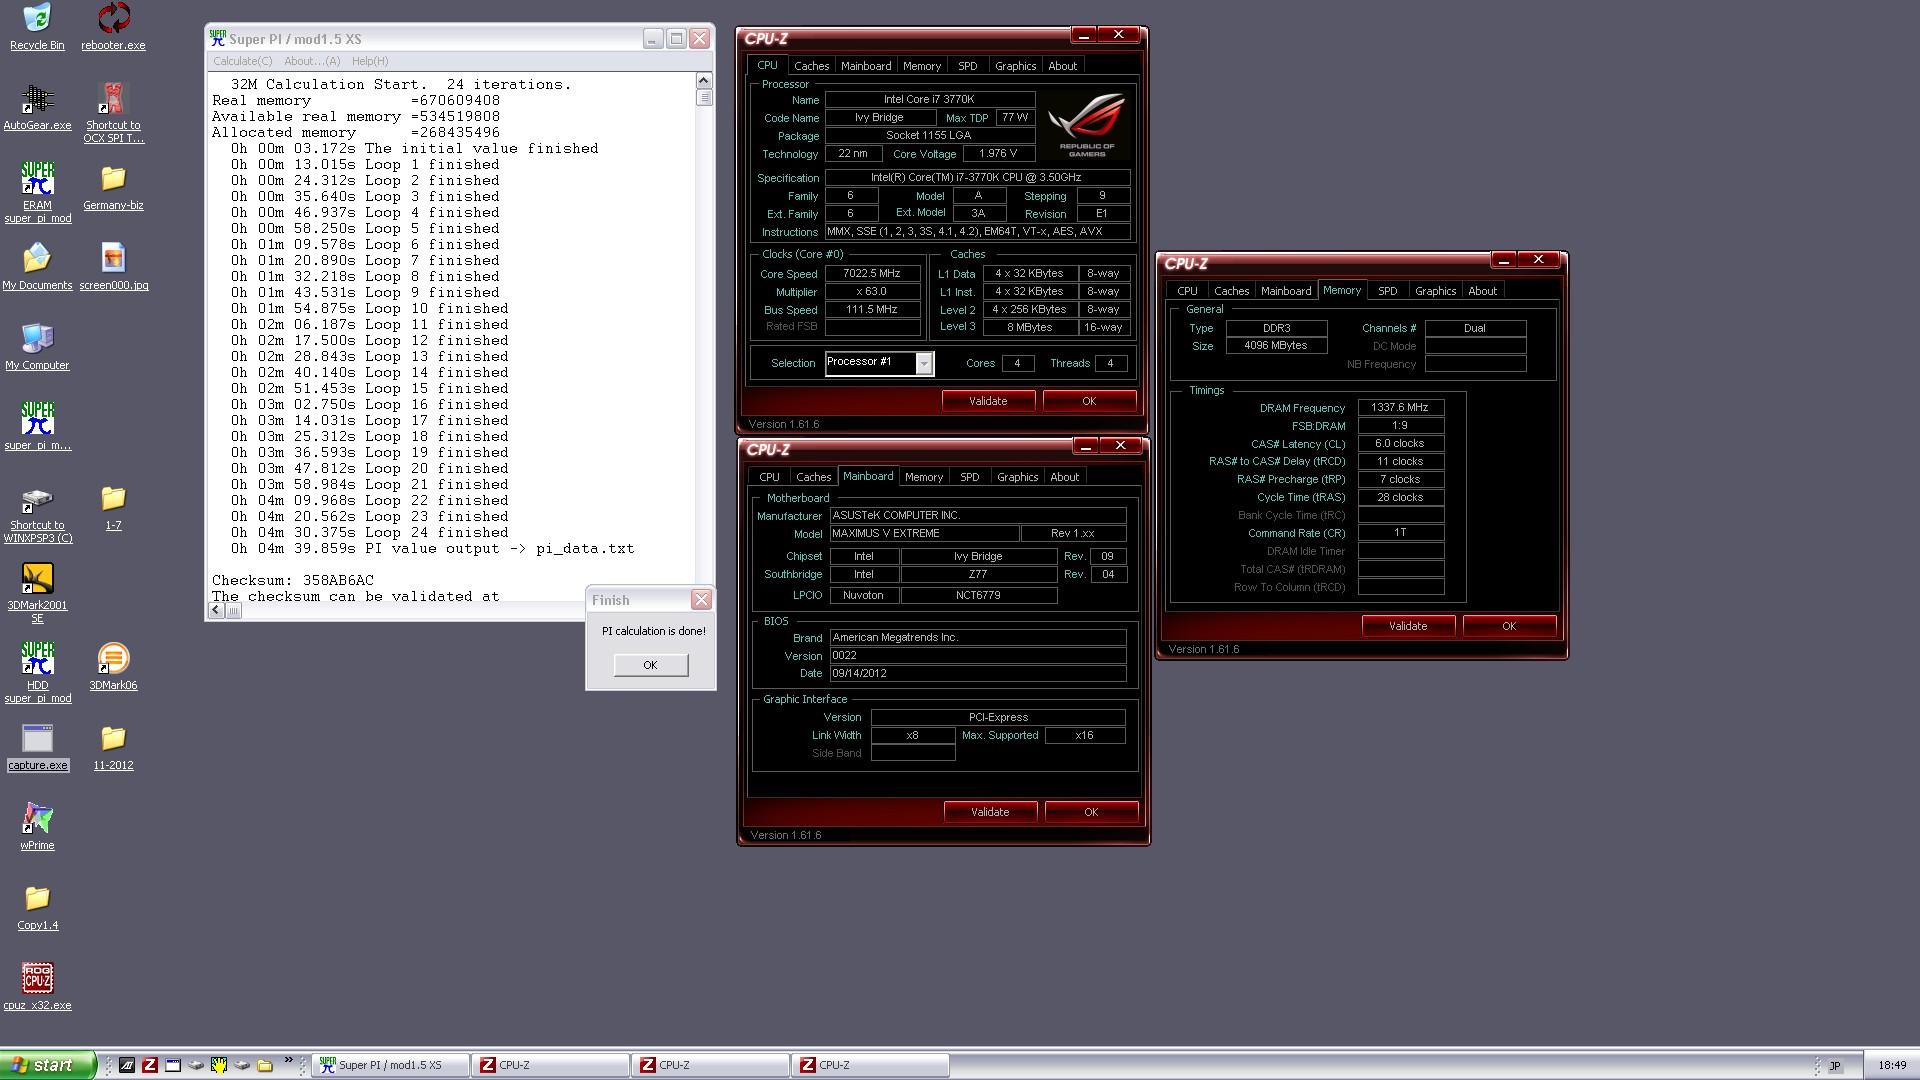Open Help(H) menu in Super PI
This screenshot has width=1920, height=1080.
370,61
